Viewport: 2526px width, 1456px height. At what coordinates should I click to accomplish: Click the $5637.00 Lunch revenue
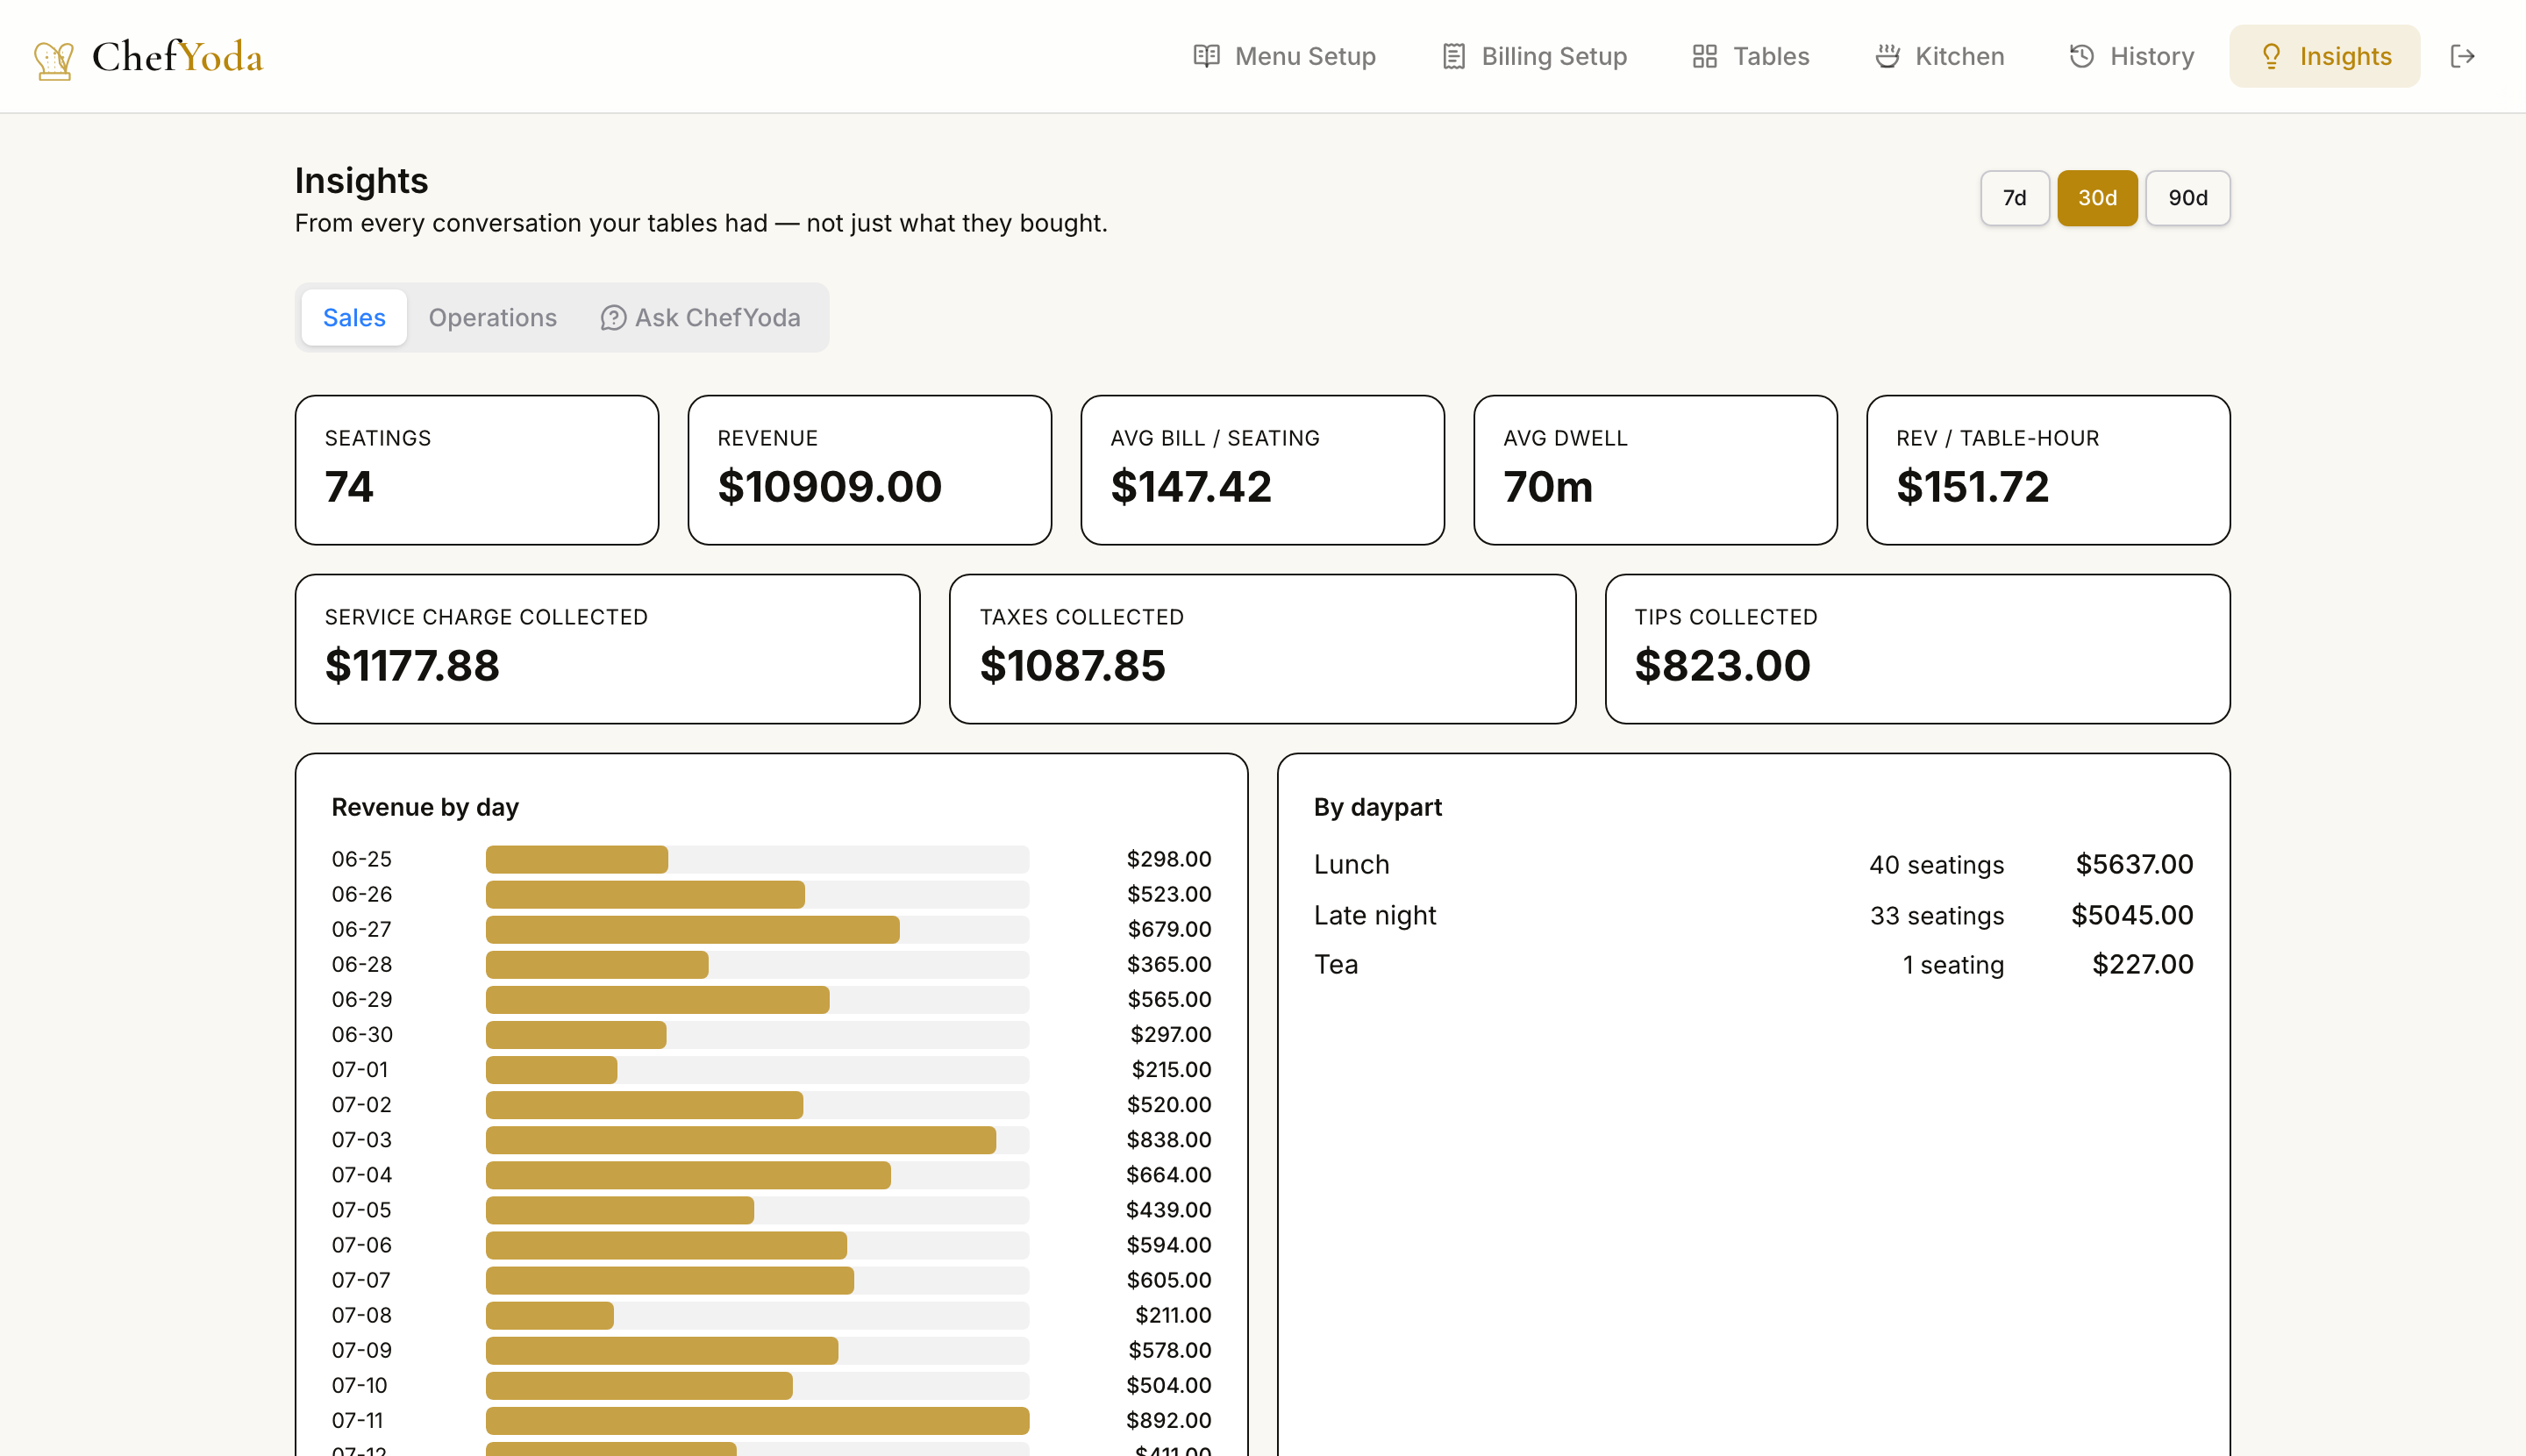click(x=2134, y=865)
